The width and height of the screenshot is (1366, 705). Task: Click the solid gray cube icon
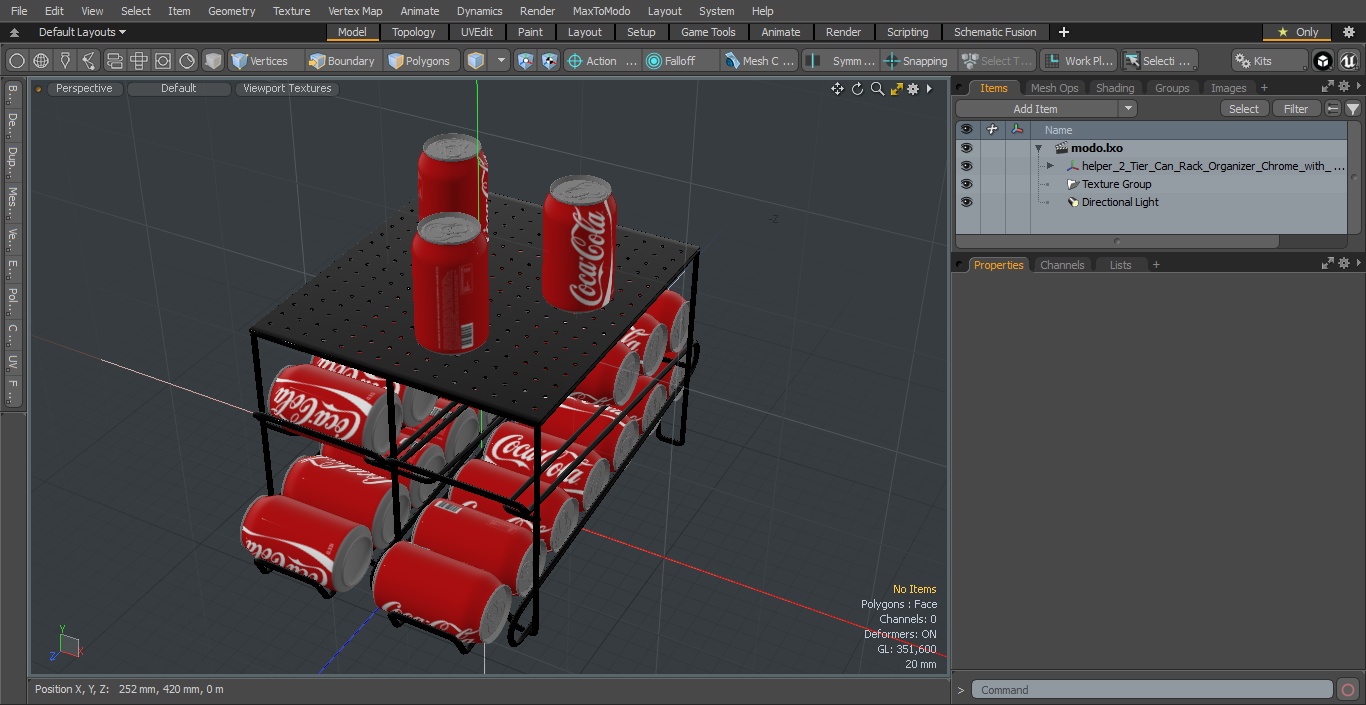pos(213,61)
